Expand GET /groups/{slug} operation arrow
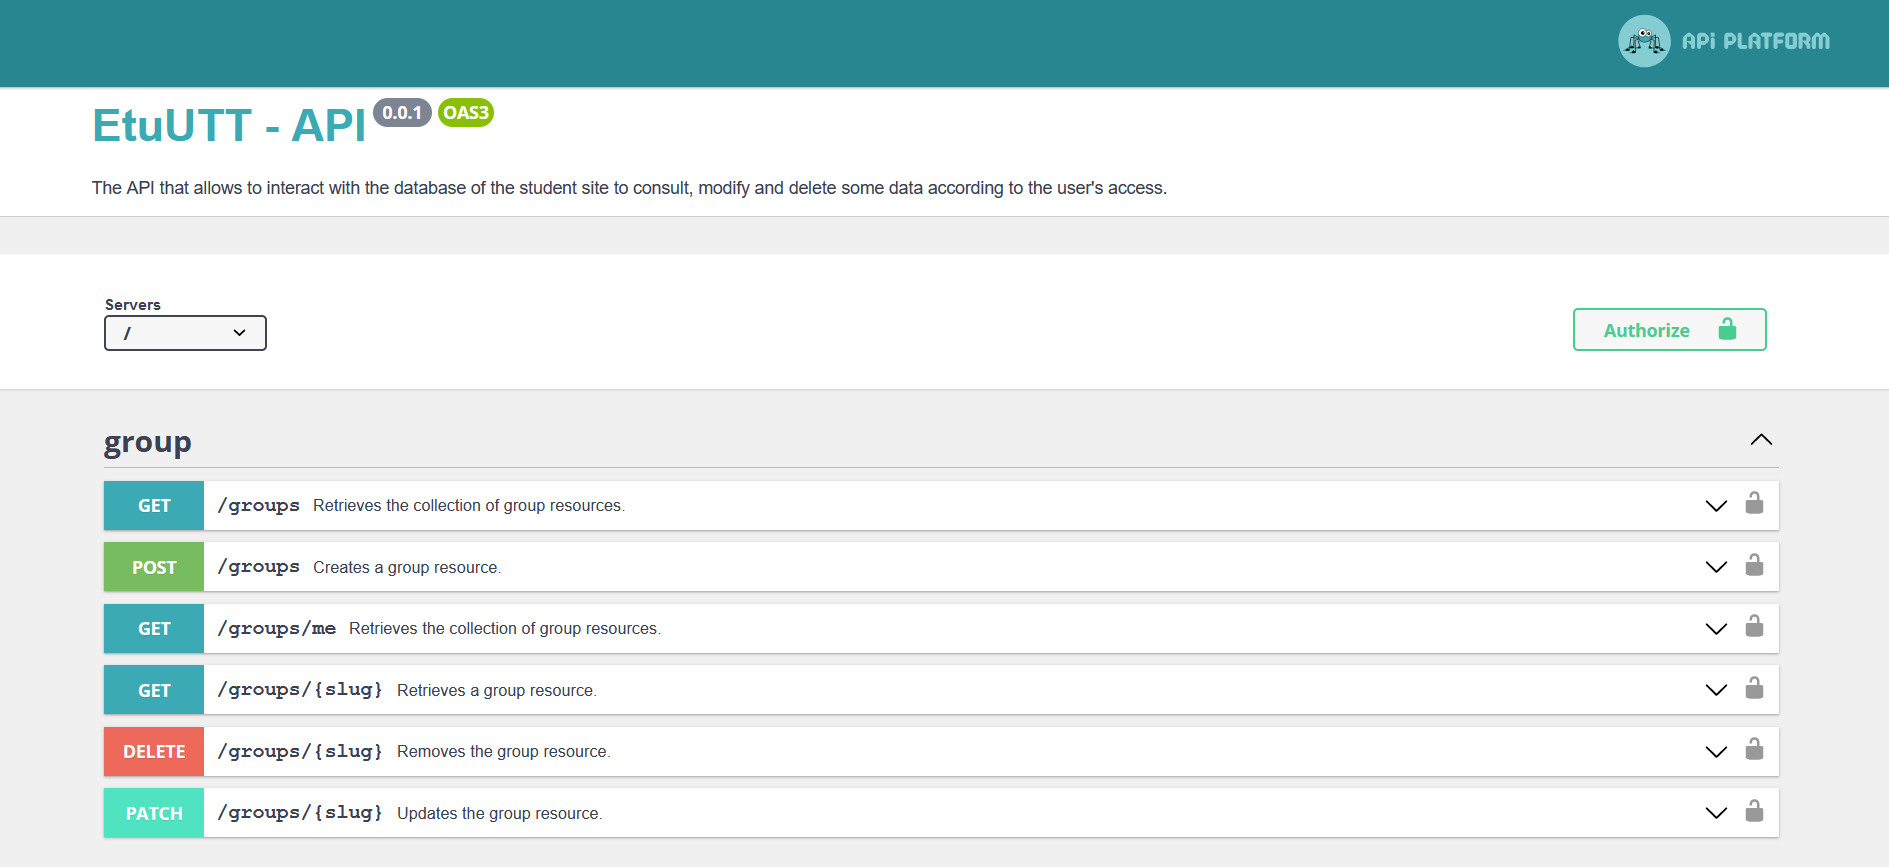 tap(1716, 690)
